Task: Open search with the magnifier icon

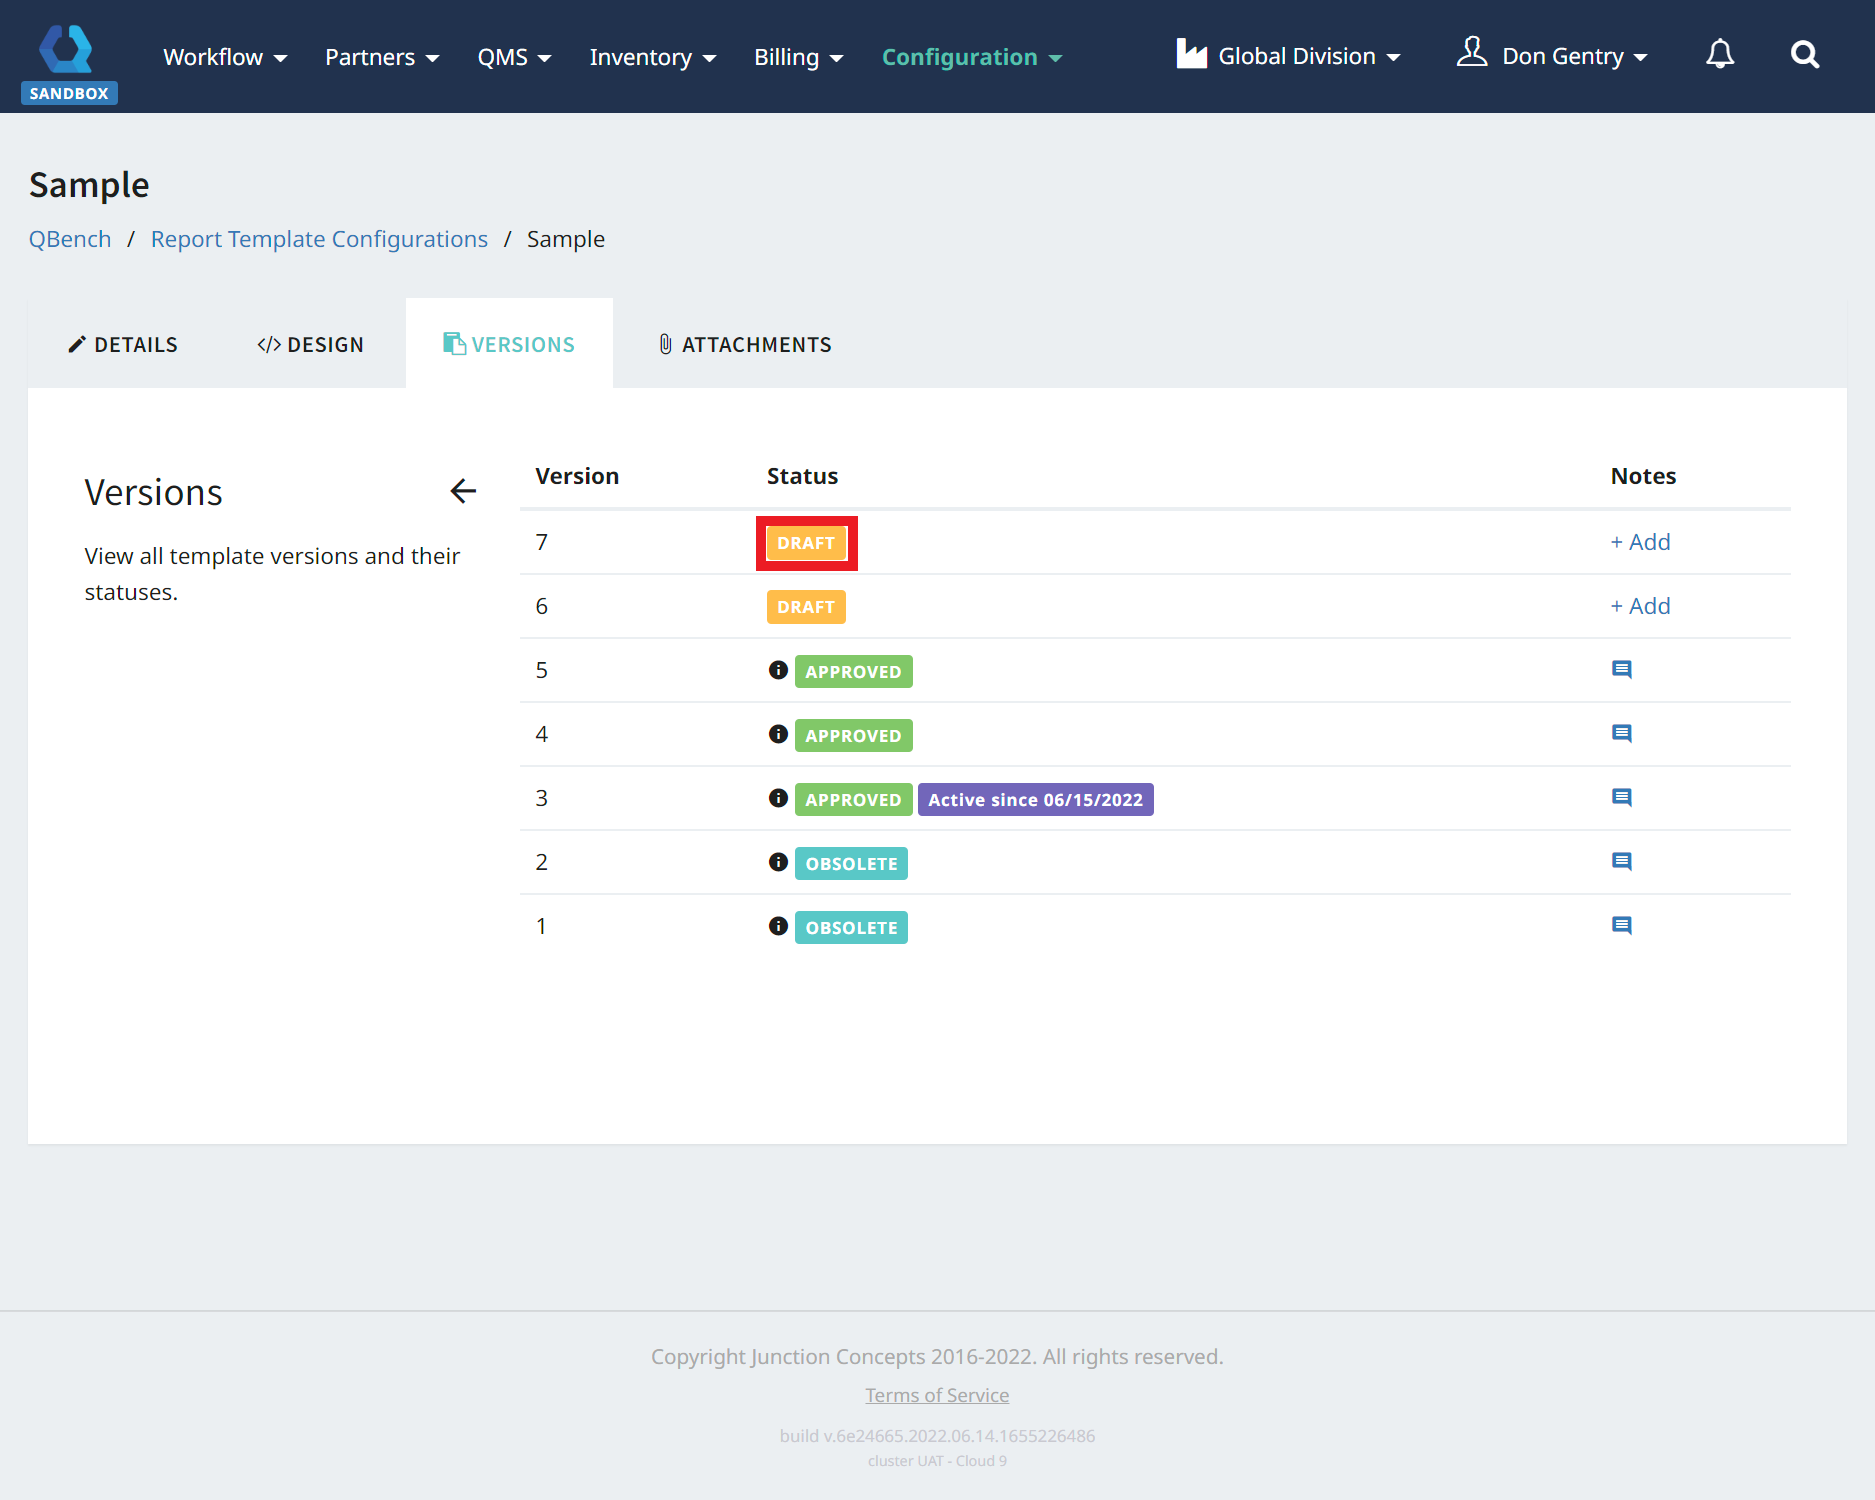Action: point(1804,55)
